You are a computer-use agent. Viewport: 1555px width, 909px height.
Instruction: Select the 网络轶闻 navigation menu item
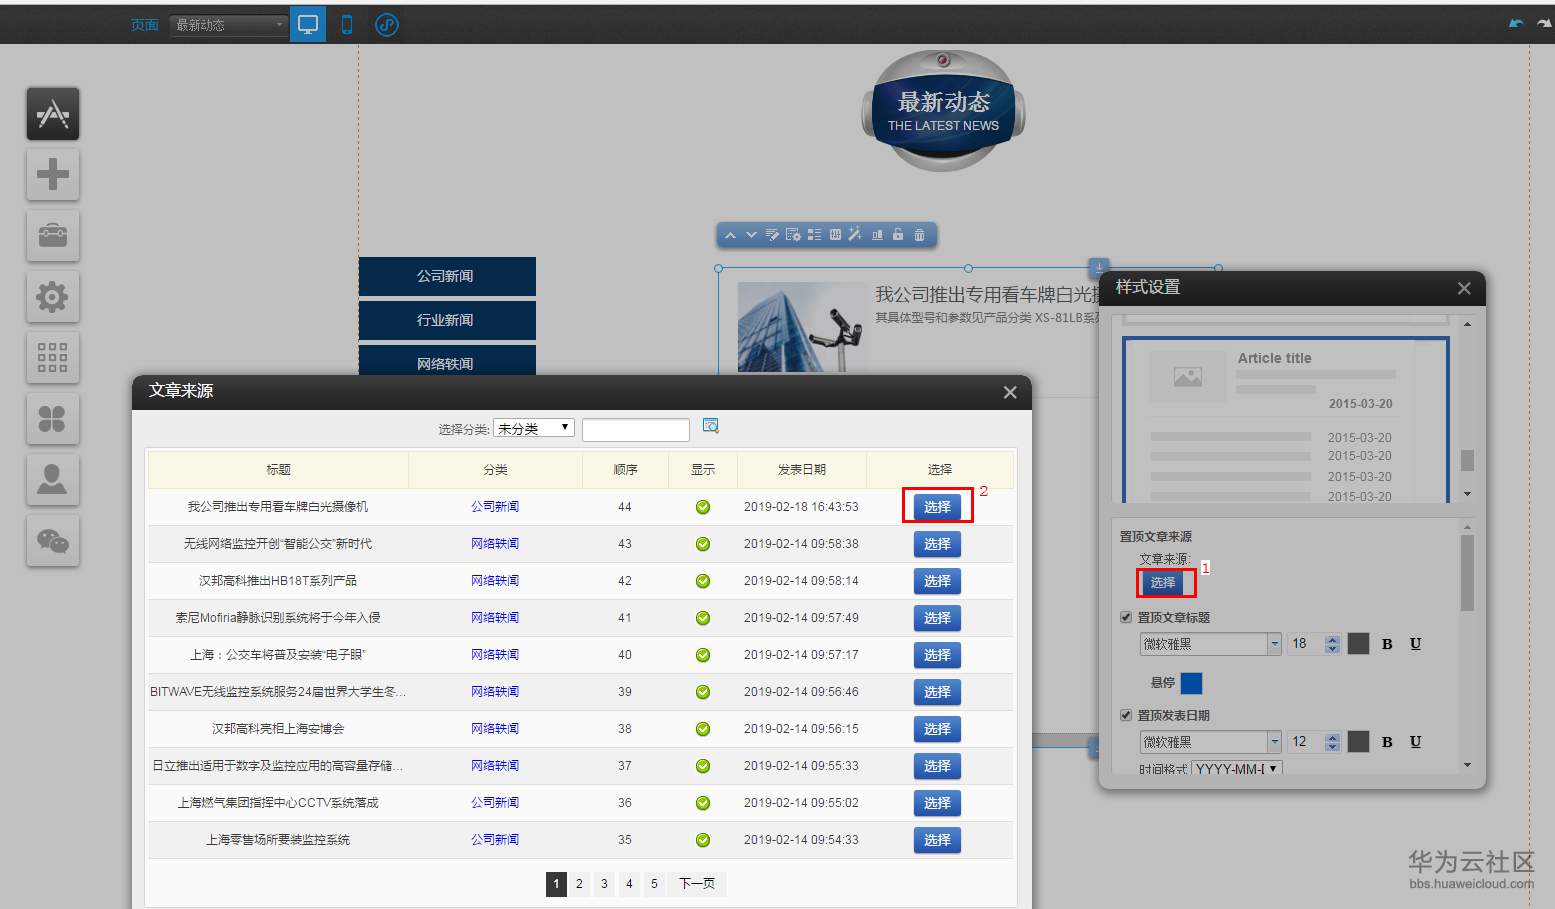[x=447, y=361]
